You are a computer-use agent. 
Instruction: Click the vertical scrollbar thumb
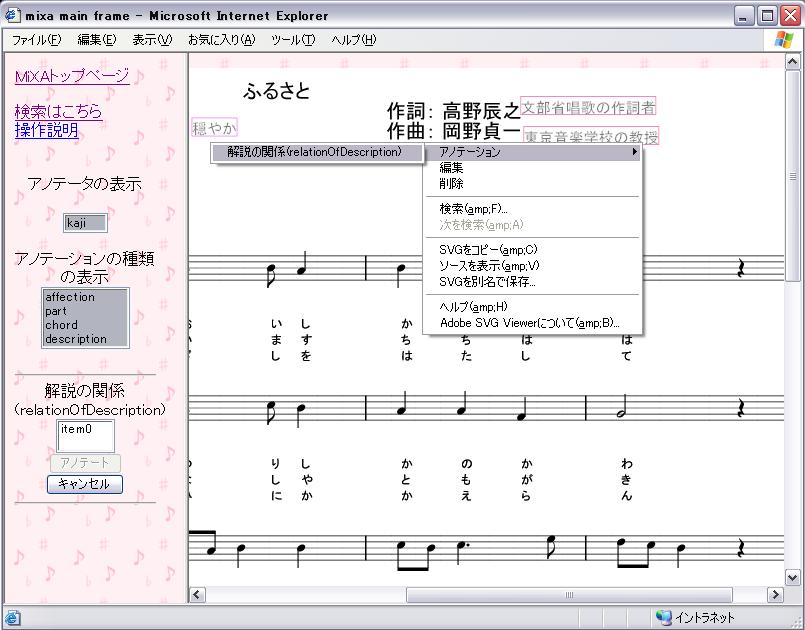click(x=793, y=176)
